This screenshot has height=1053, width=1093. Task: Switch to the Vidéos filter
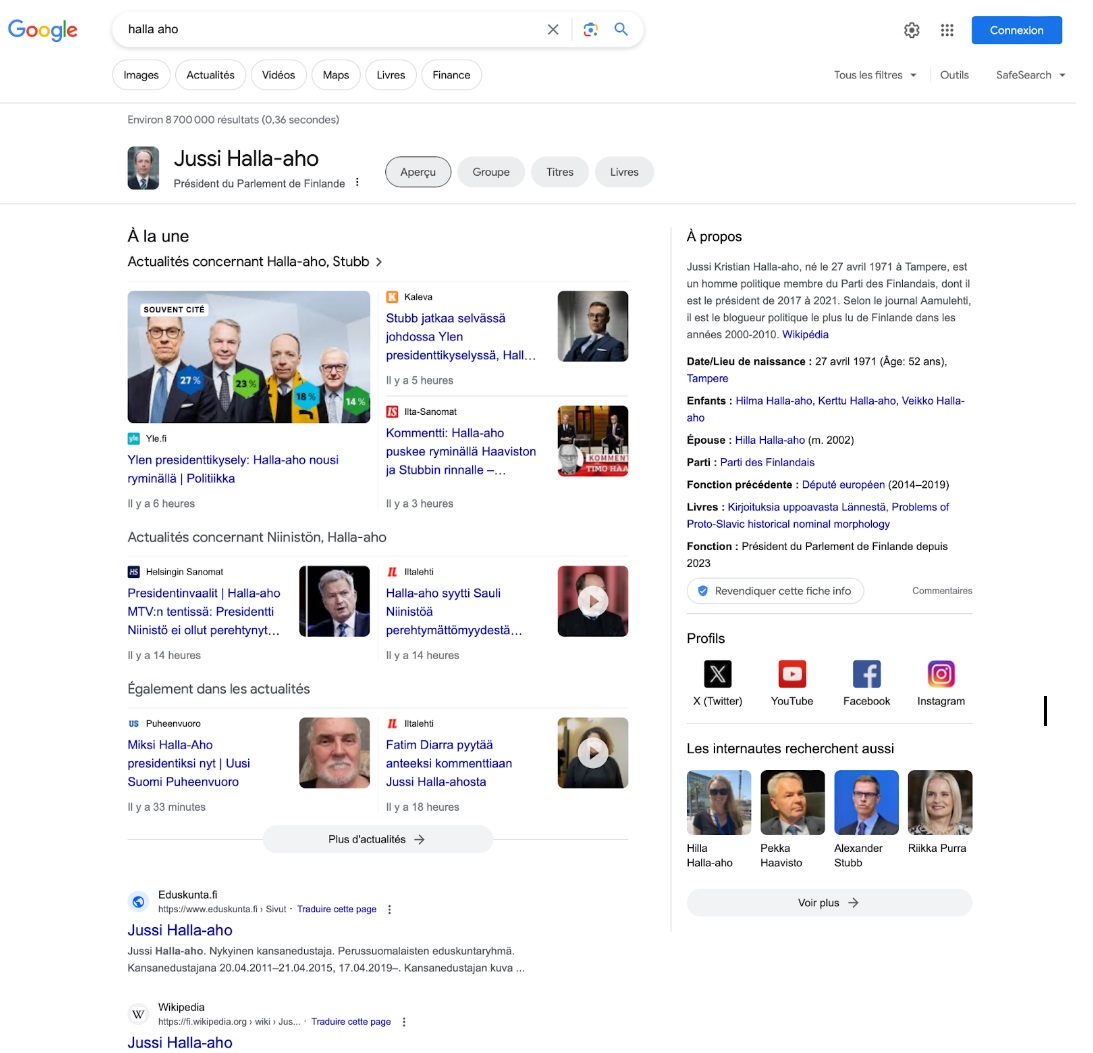coord(278,75)
